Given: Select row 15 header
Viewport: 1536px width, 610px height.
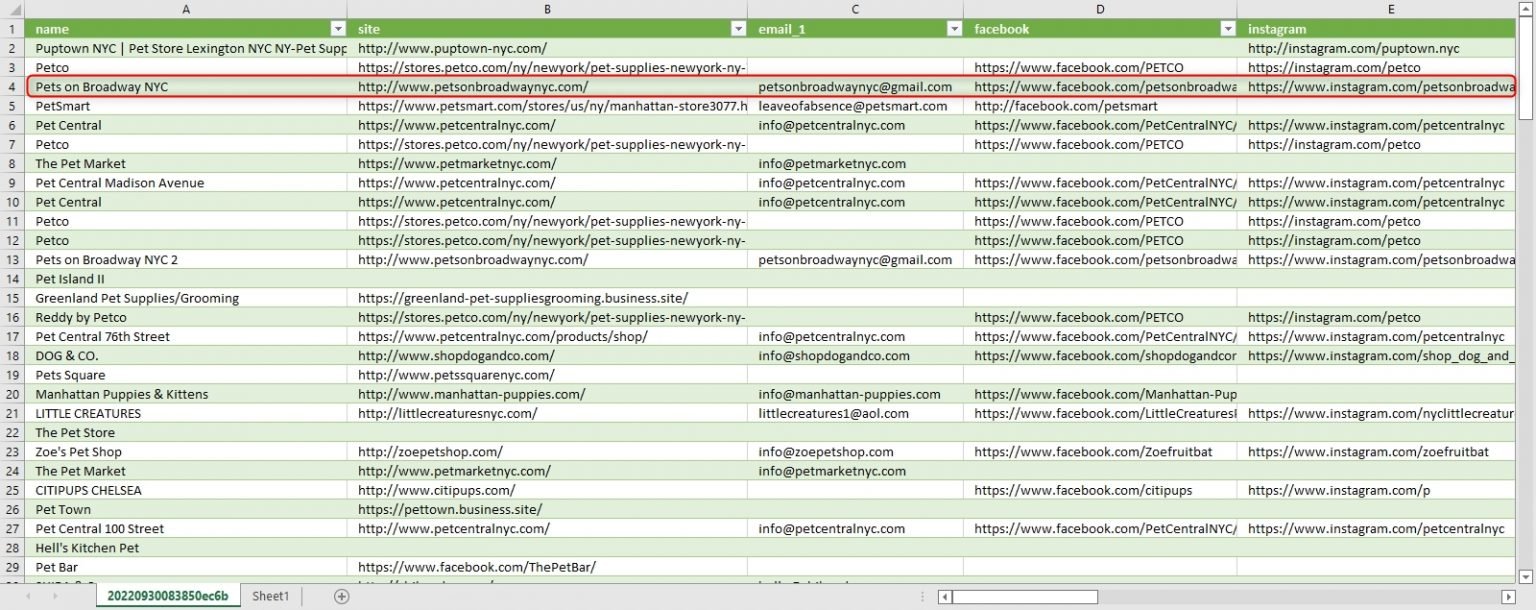Looking at the screenshot, I should click(x=12, y=298).
